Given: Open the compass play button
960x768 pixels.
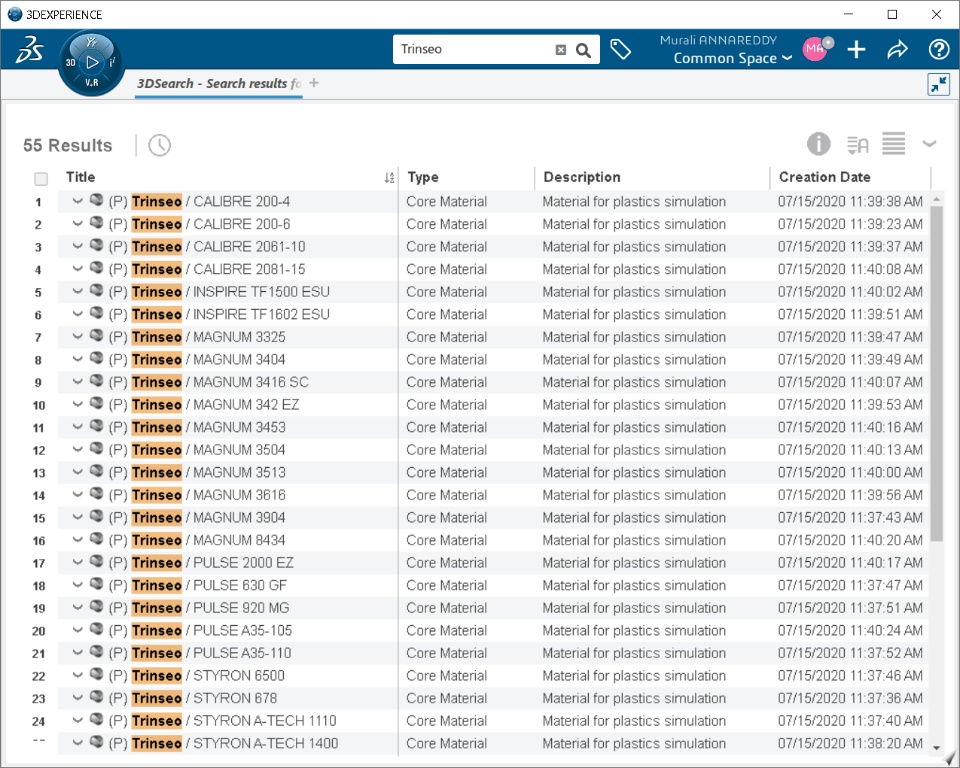Looking at the screenshot, I should pos(92,62).
